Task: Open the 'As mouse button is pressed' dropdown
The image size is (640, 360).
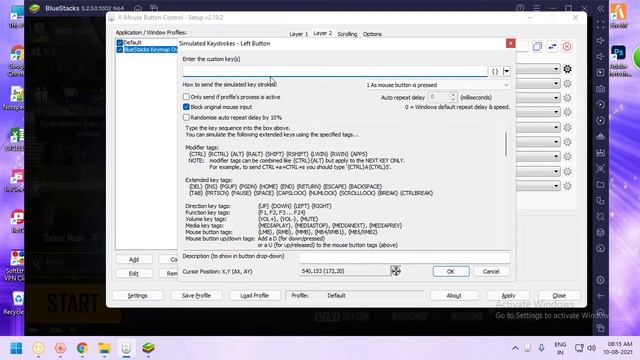Action: (x=437, y=85)
